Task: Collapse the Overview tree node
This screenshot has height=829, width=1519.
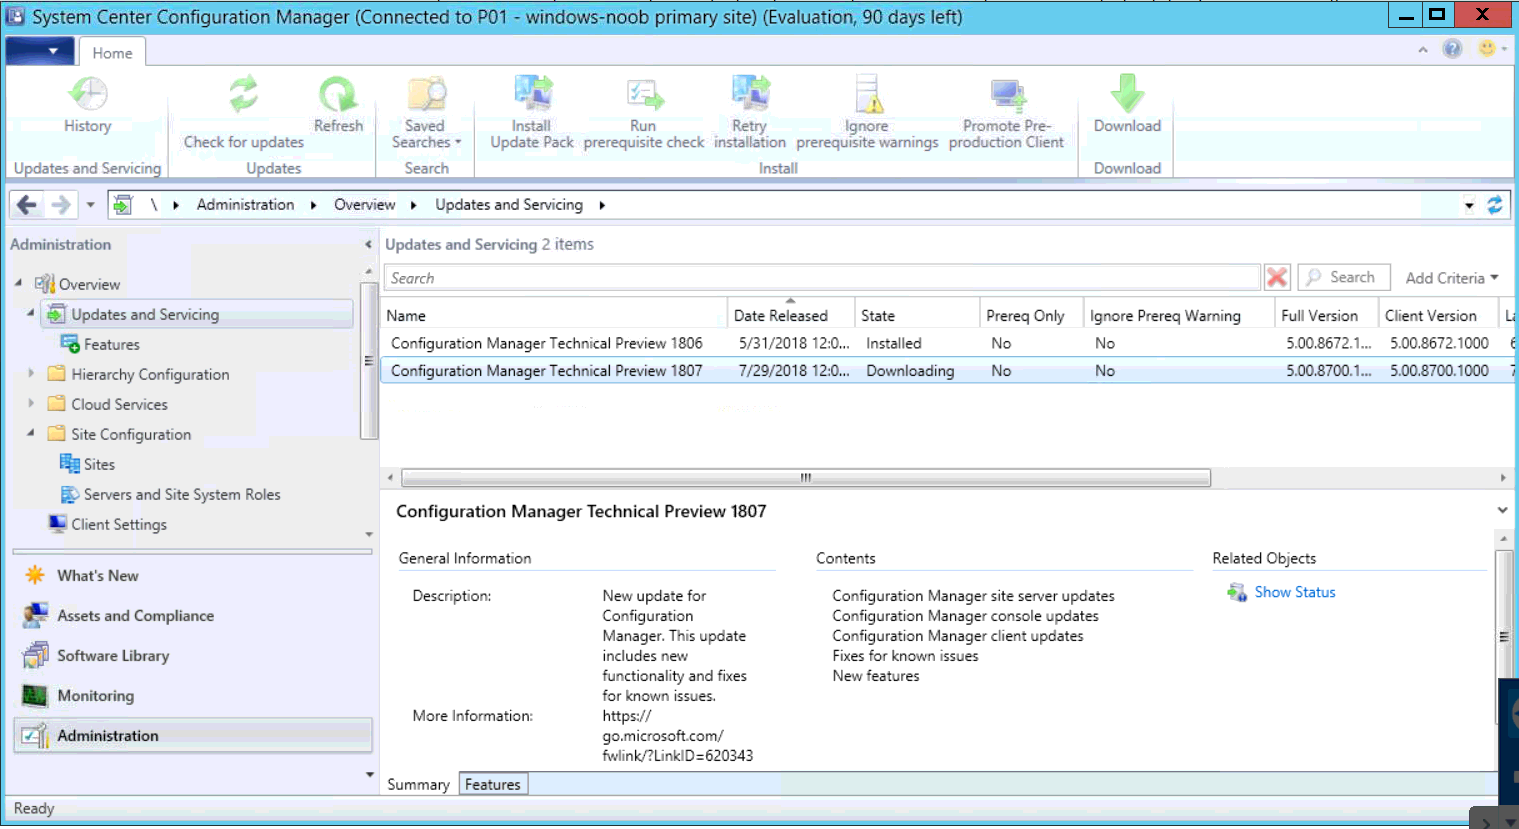Action: click(18, 284)
